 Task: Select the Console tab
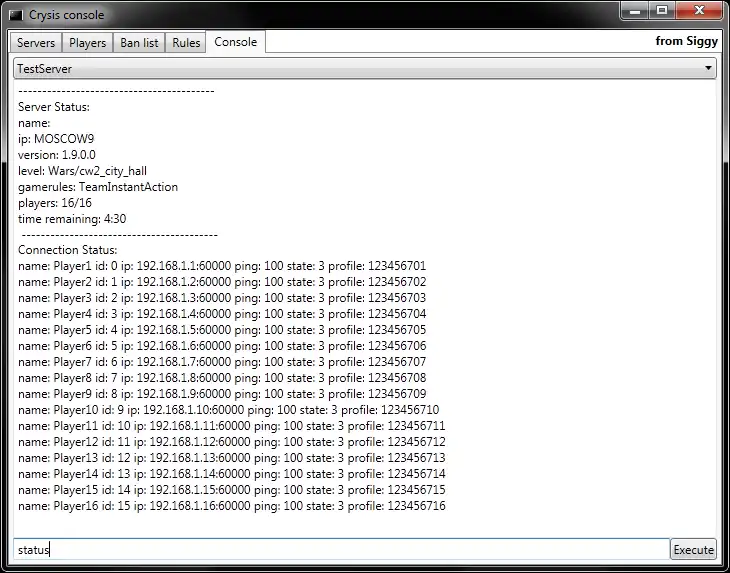(x=236, y=42)
